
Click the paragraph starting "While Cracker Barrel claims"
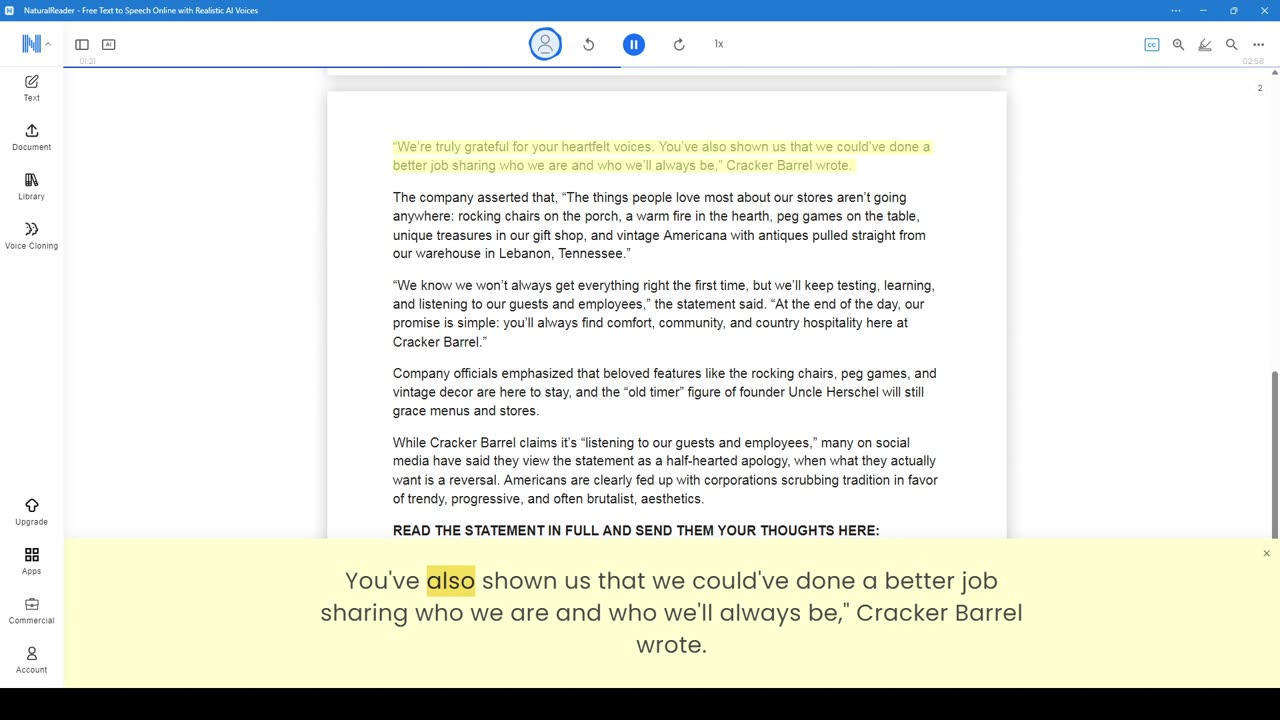[665, 470]
